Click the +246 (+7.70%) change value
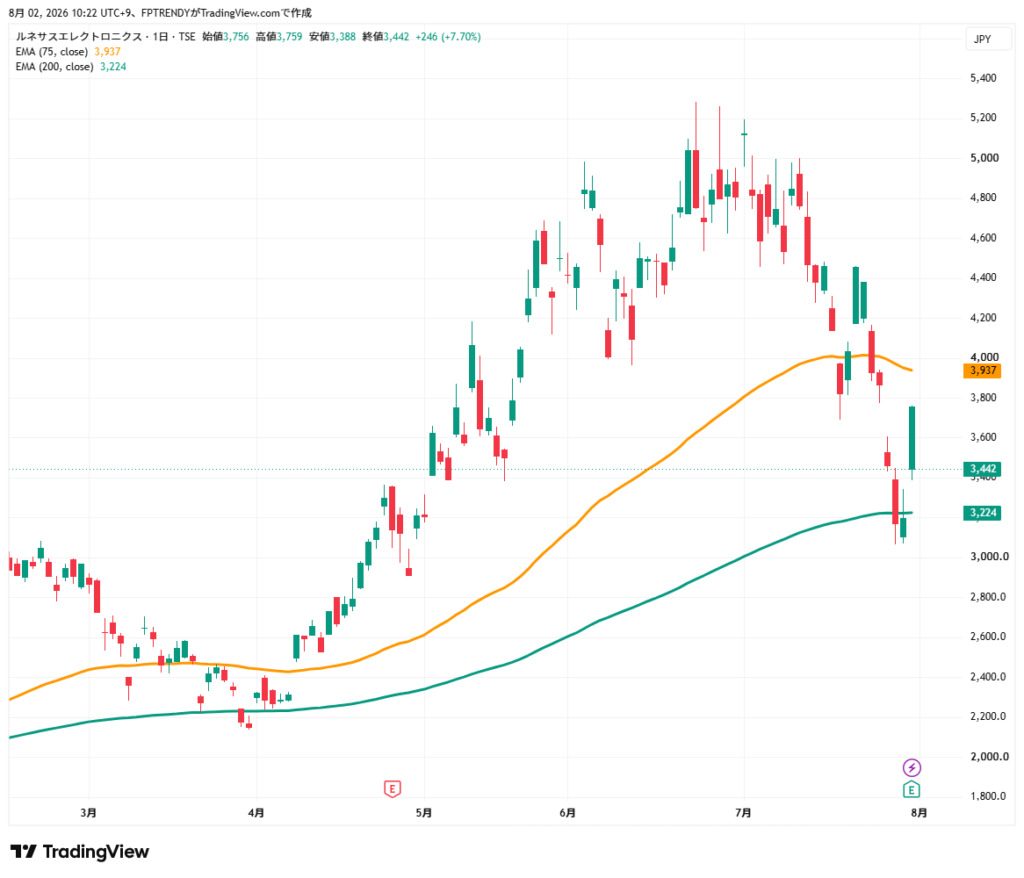This screenshot has width=1024, height=878. (448, 37)
